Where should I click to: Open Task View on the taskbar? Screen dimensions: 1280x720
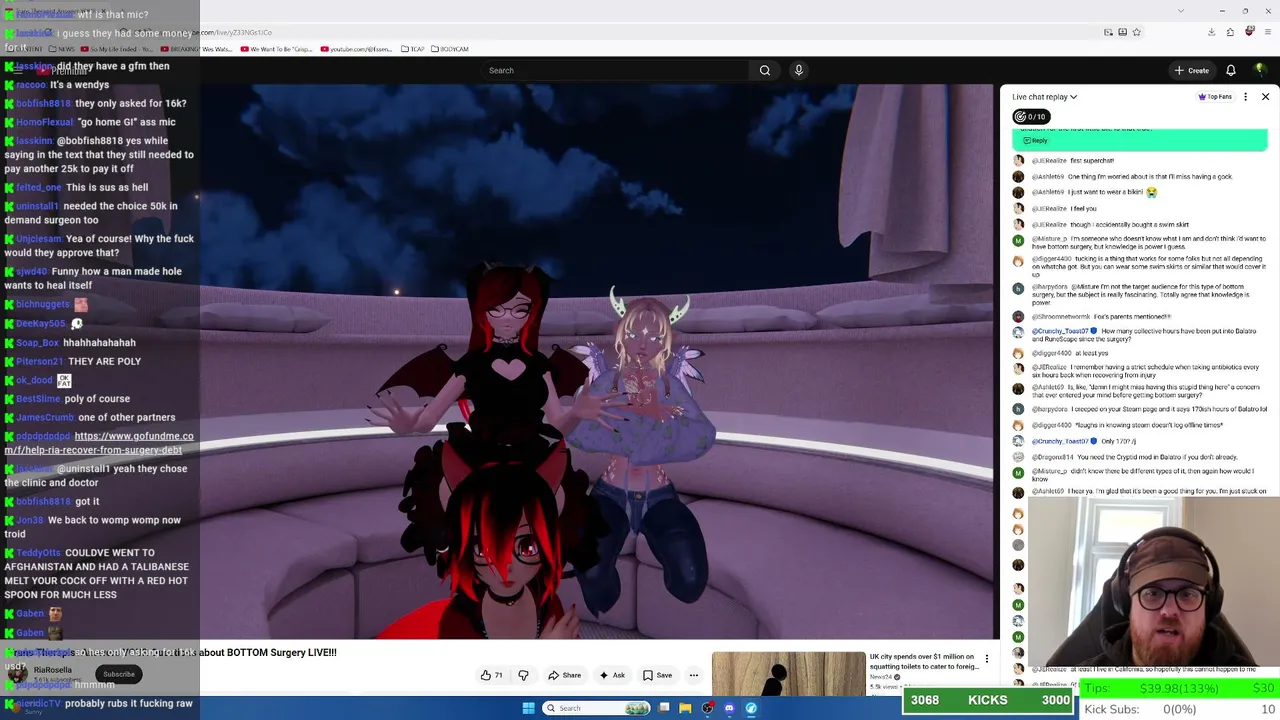click(664, 708)
